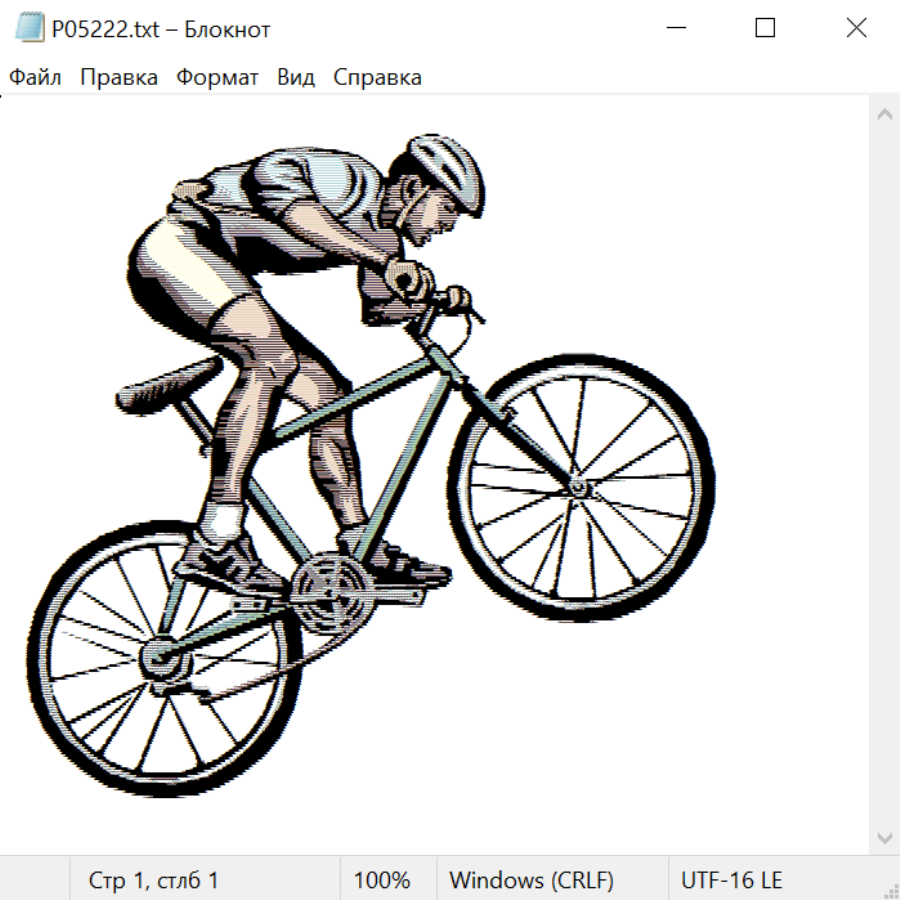Image resolution: width=900 pixels, height=900 pixels.
Task: Close the P05222.txt Notepad window
Action: (856, 29)
